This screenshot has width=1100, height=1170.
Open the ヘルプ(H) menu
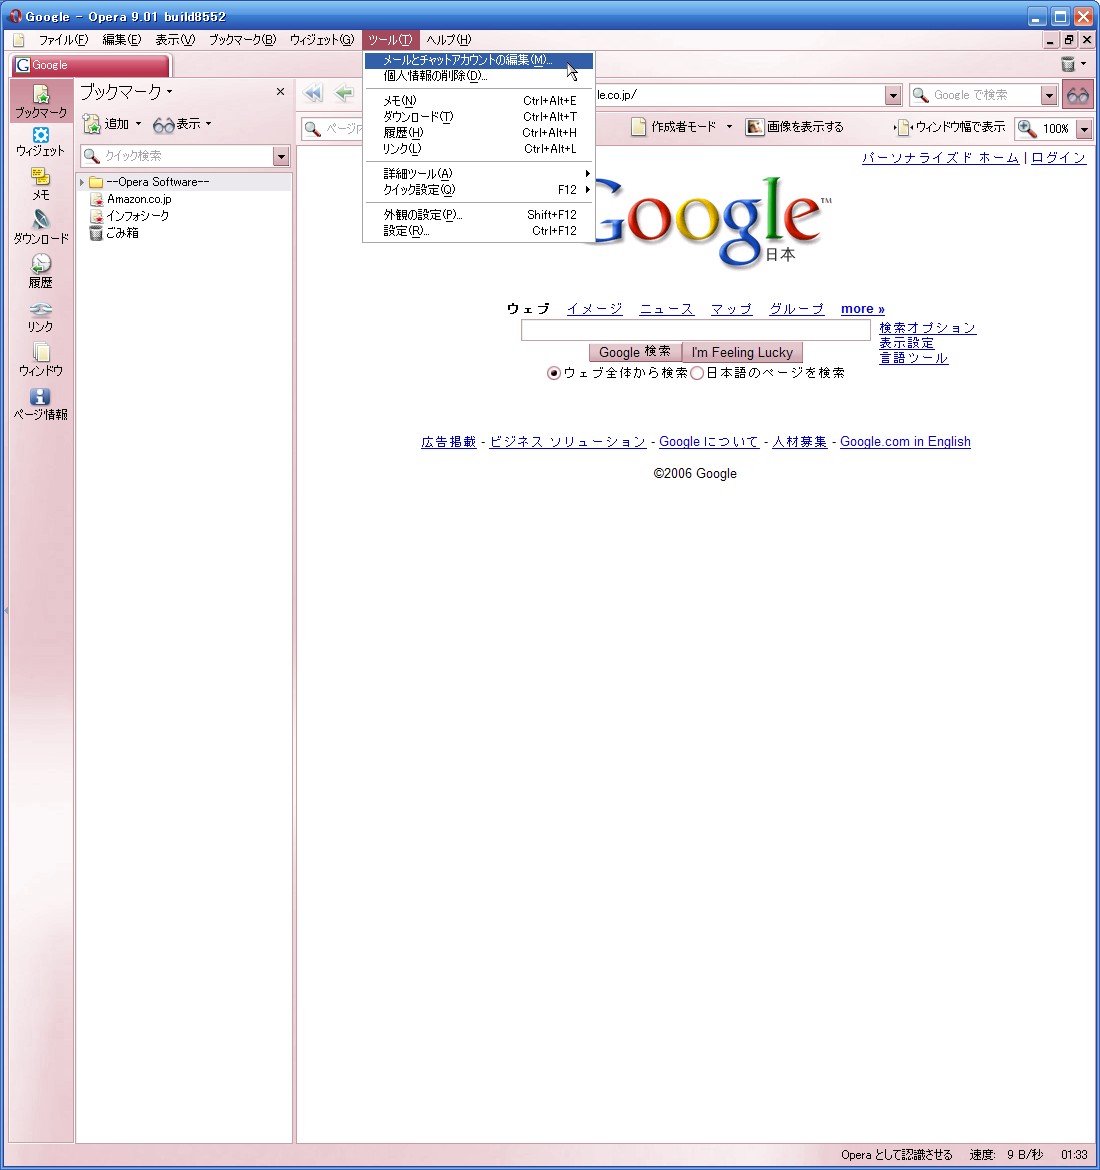point(449,40)
